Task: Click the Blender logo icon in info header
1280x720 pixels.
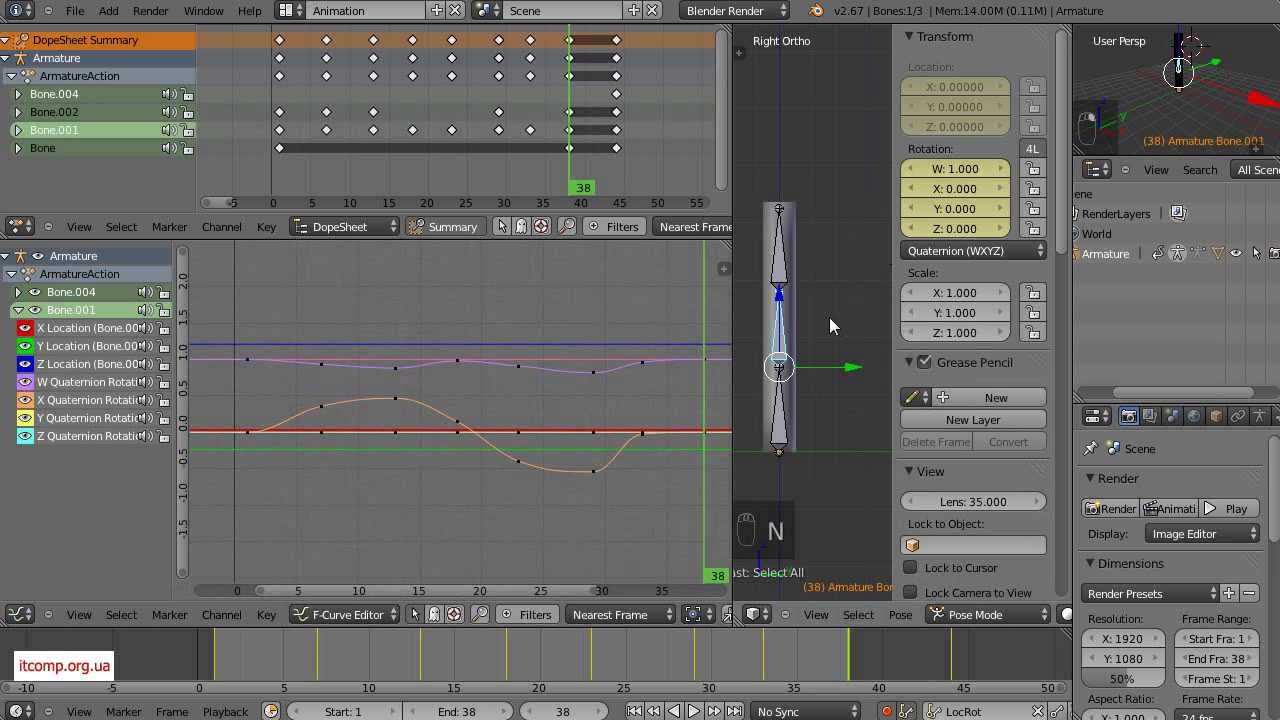Action: (816, 11)
